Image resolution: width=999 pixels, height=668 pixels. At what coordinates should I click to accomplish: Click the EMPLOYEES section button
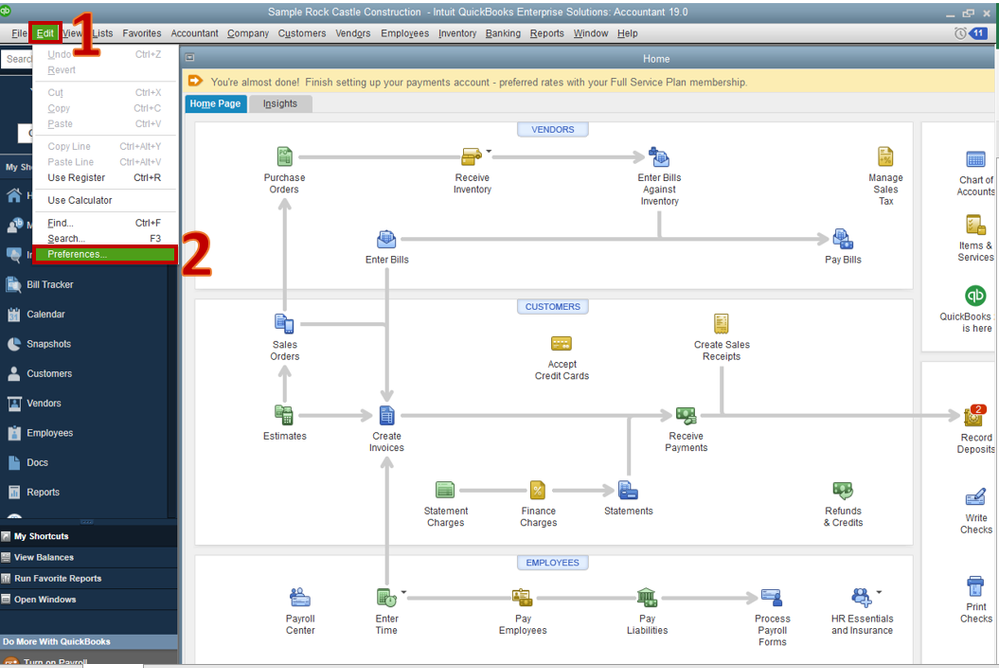552,563
